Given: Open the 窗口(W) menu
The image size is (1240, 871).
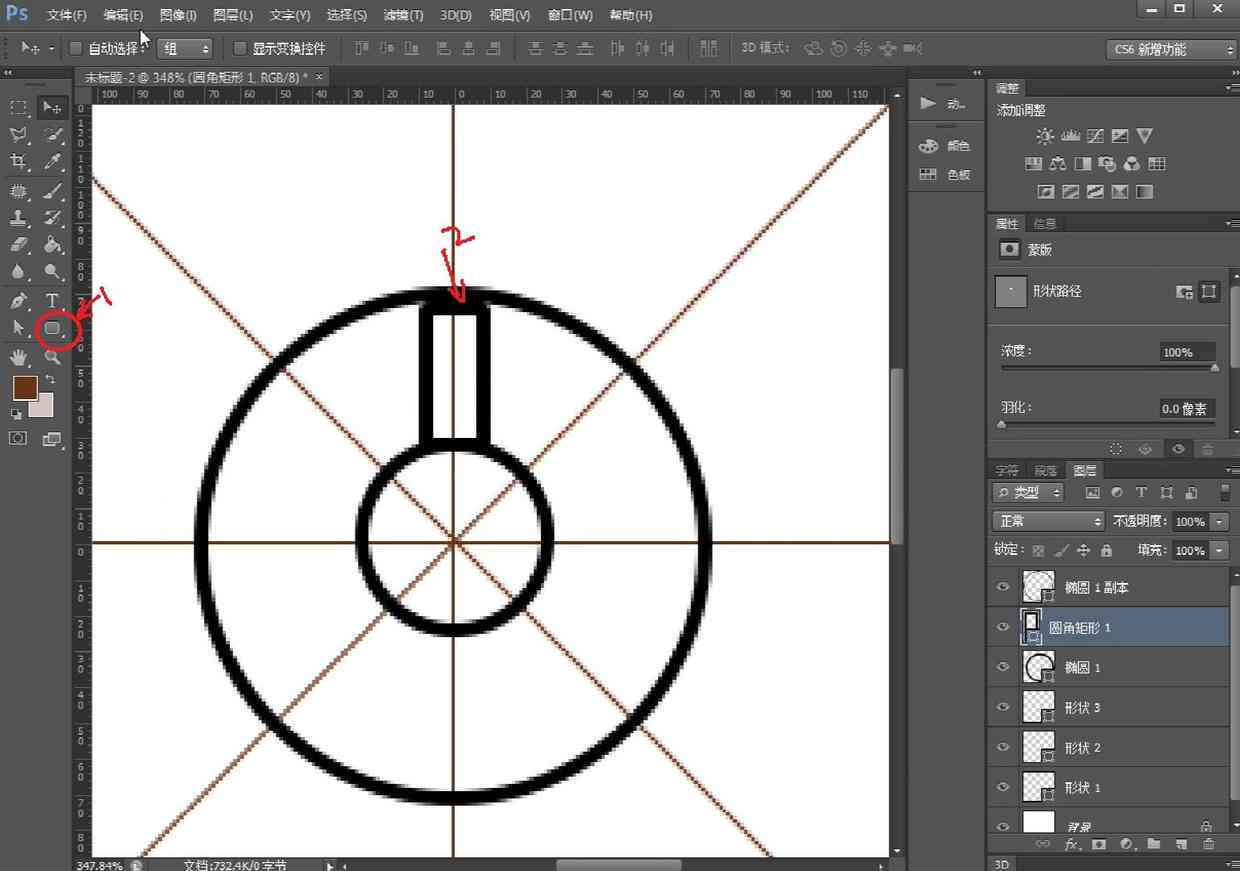Looking at the screenshot, I should click(x=570, y=15).
